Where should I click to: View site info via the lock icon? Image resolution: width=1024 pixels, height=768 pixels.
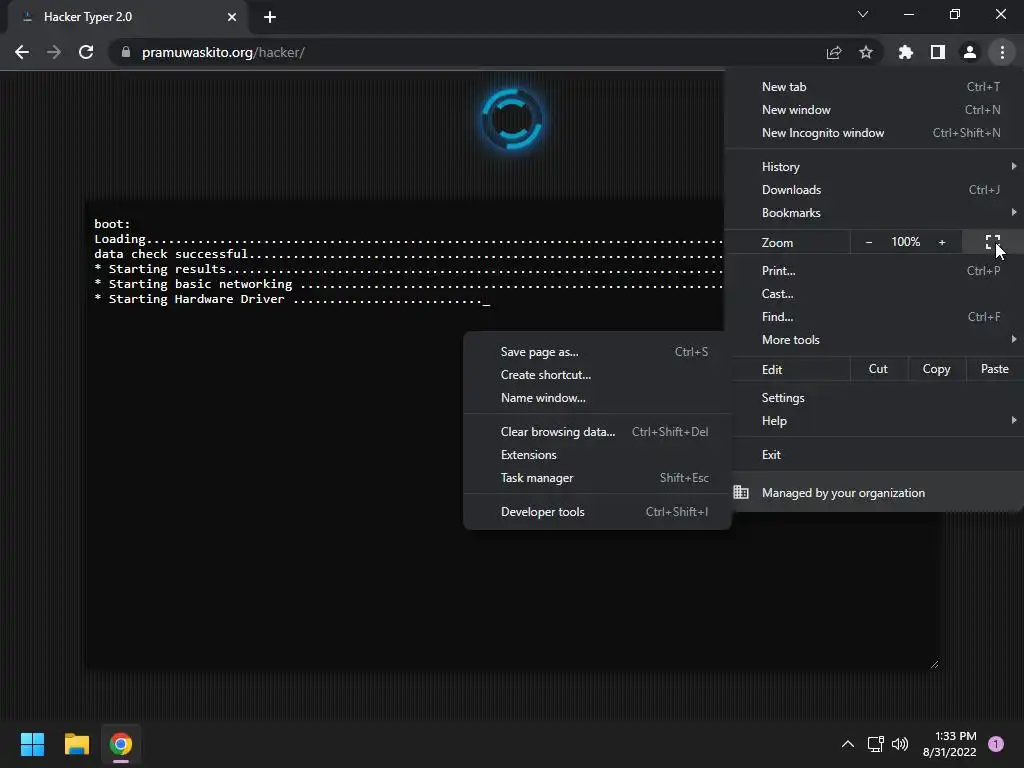tap(126, 52)
